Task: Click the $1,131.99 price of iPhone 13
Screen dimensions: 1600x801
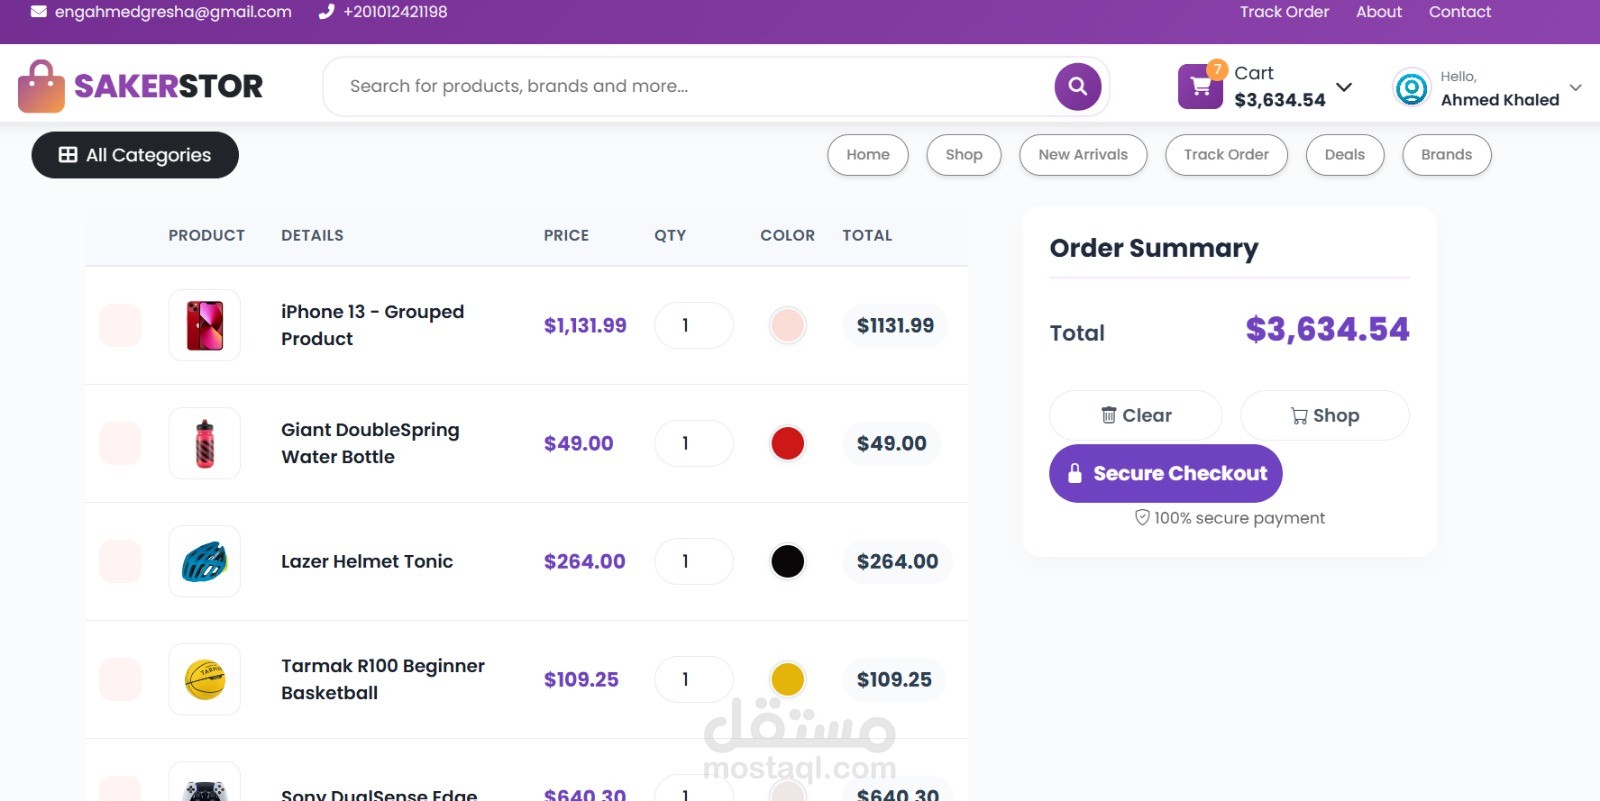Action: click(x=585, y=325)
